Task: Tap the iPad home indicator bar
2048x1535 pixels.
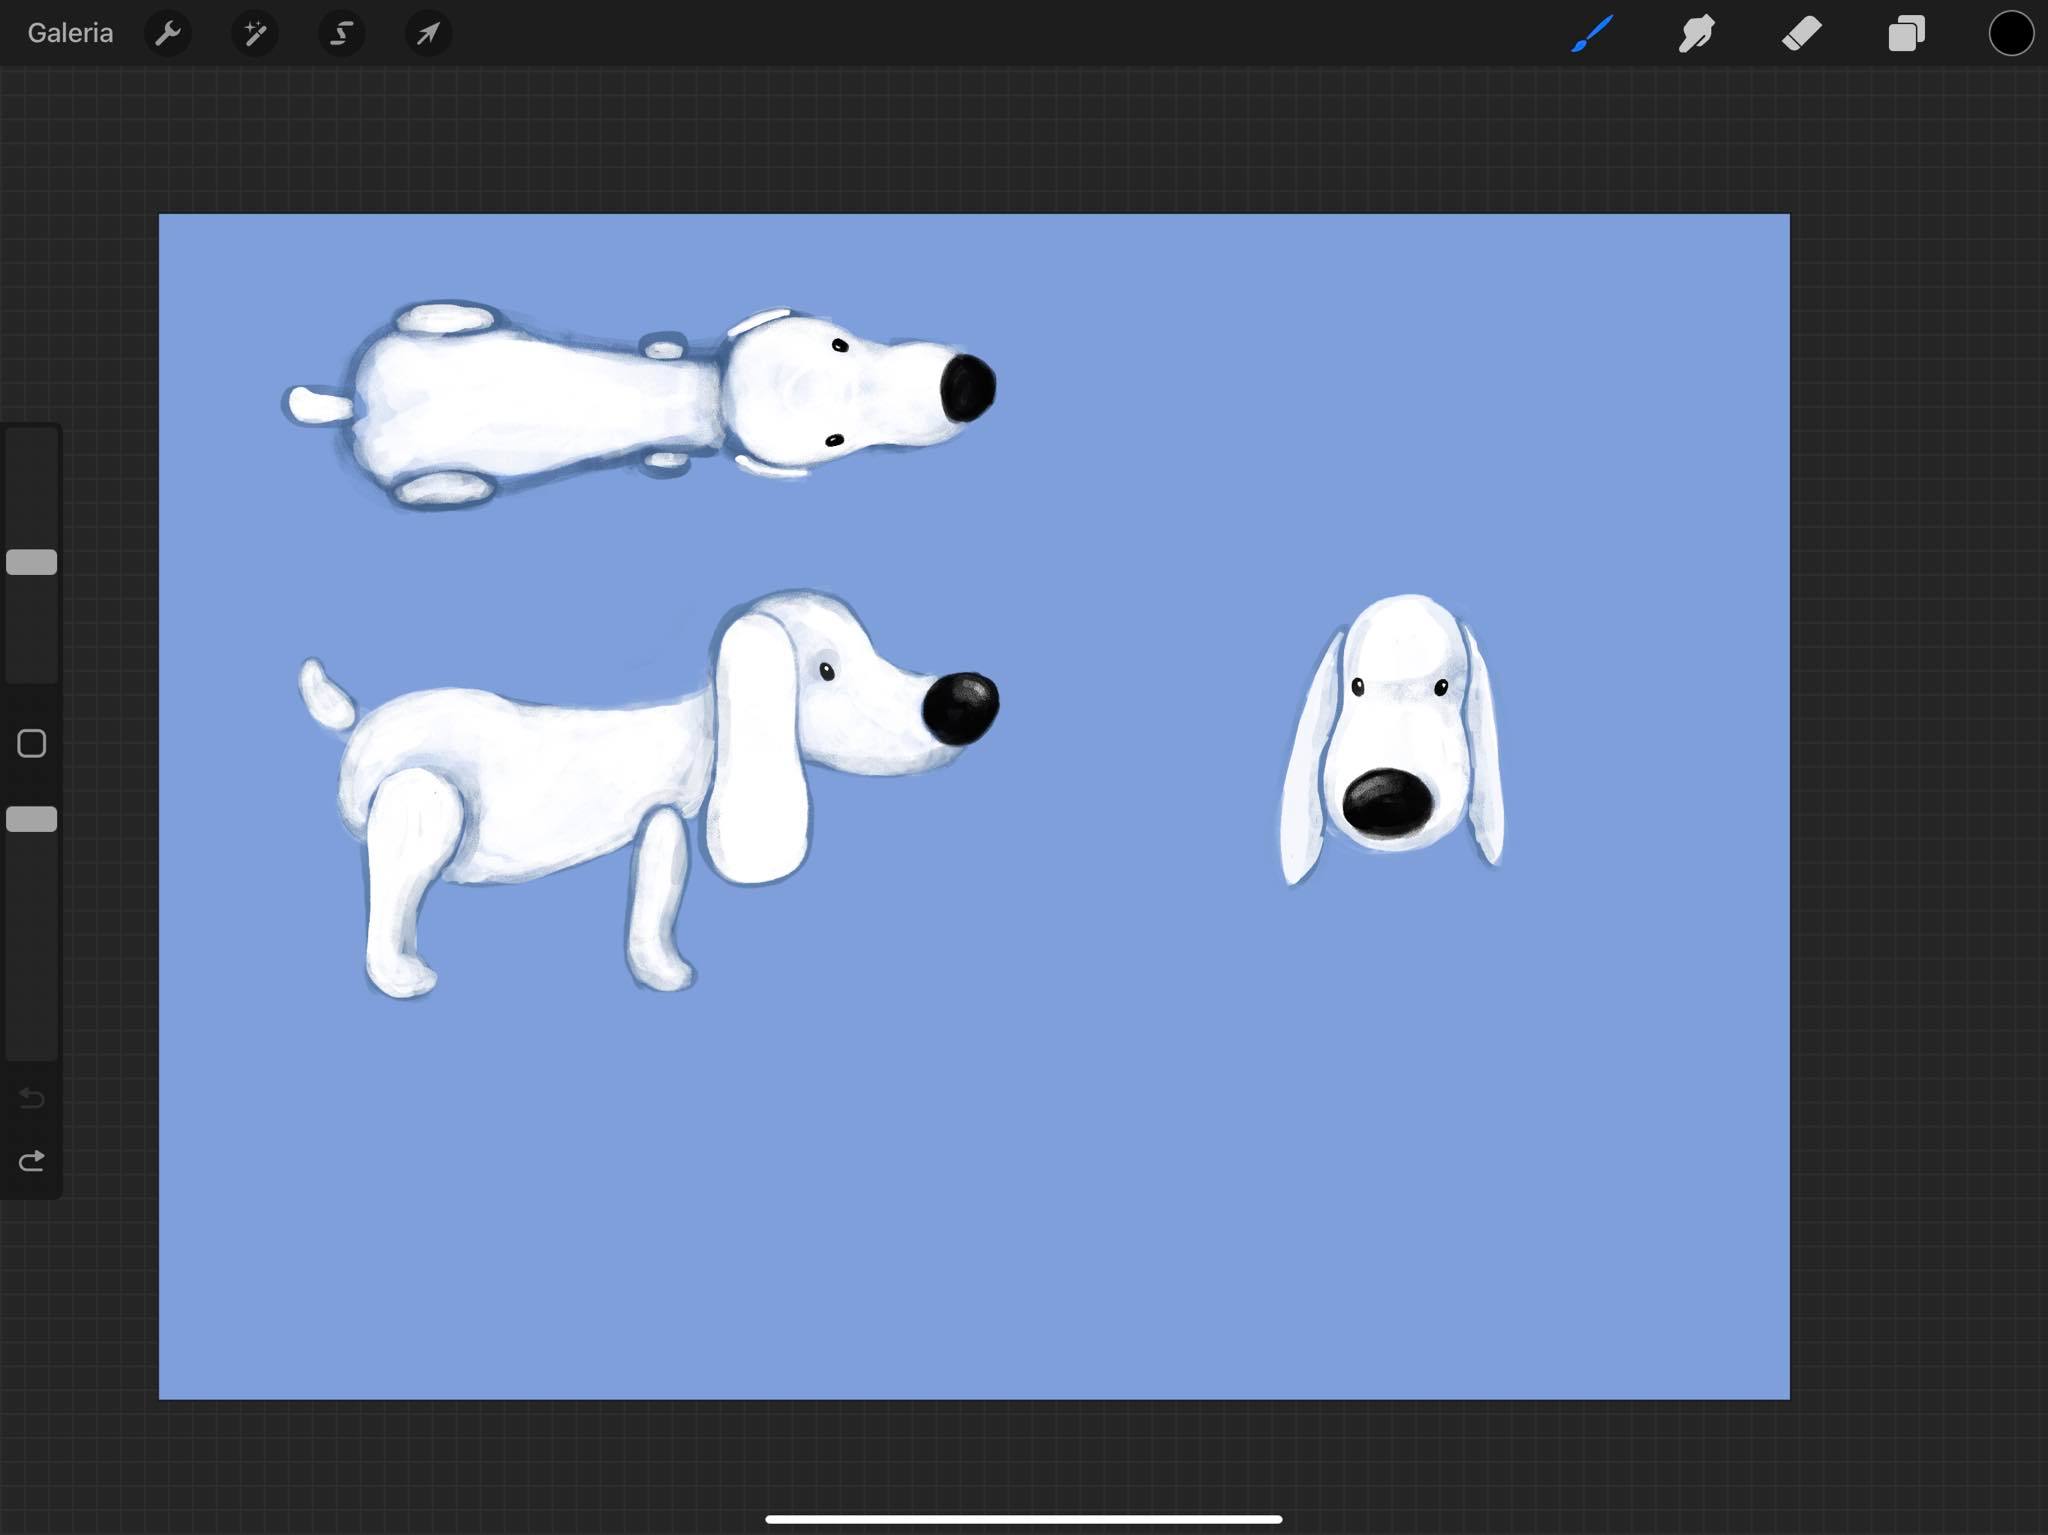Action: (x=1024, y=1519)
